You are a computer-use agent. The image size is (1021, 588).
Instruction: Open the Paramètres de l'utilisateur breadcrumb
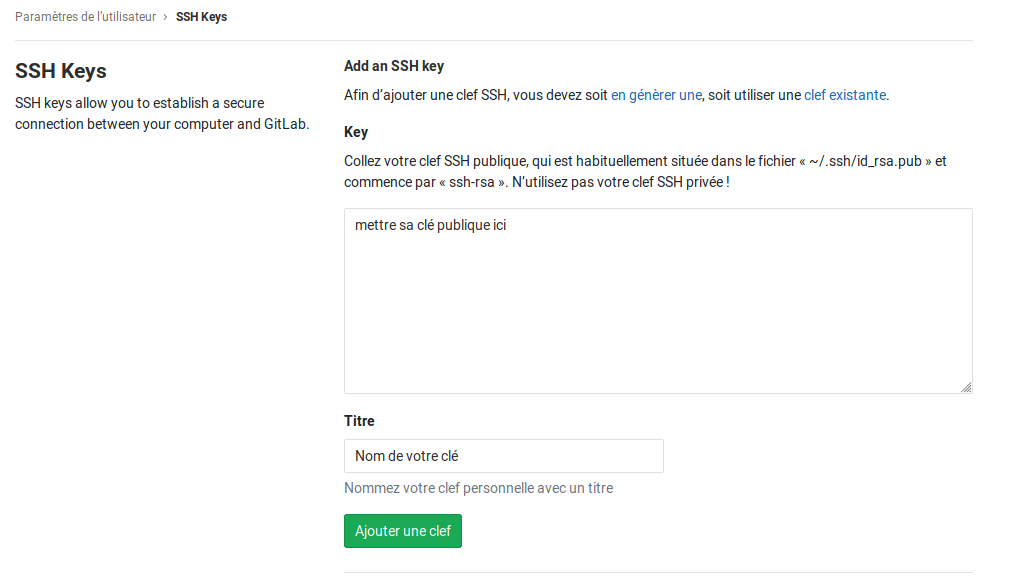point(85,17)
